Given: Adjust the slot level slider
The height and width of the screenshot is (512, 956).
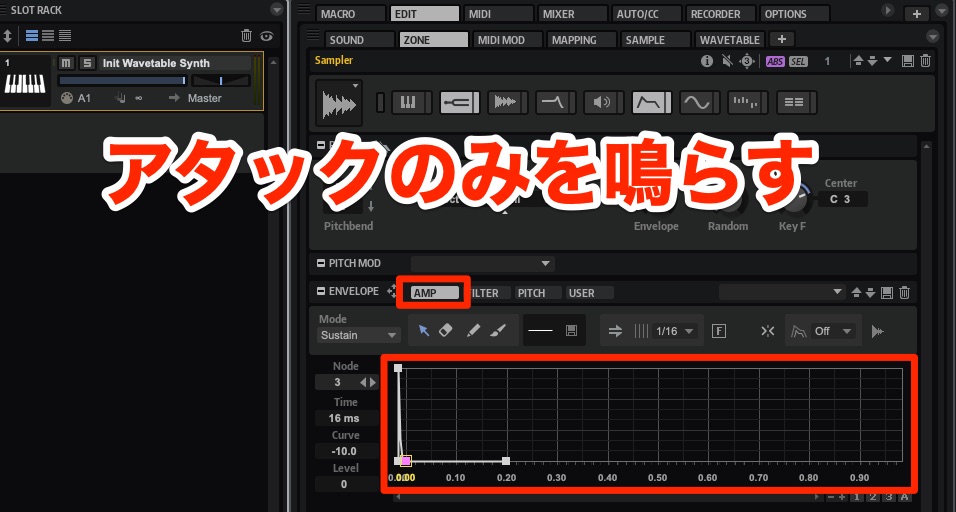Looking at the screenshot, I should pos(123,80).
